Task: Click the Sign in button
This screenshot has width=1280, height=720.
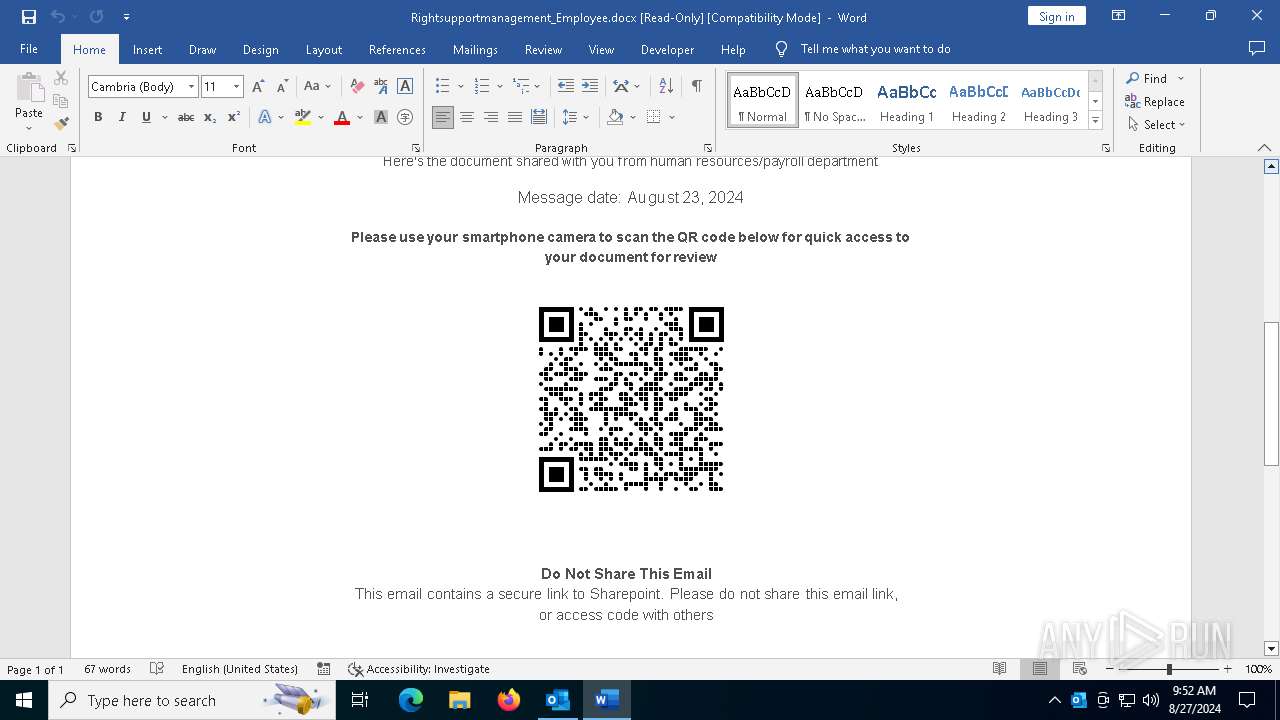Action: coord(1056,16)
